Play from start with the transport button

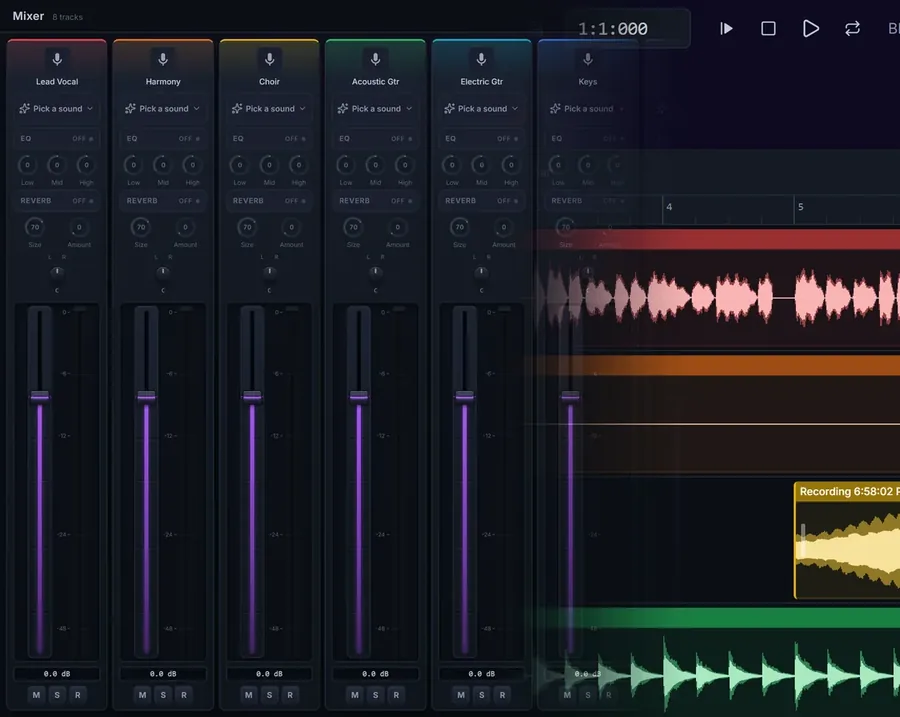click(x=726, y=28)
